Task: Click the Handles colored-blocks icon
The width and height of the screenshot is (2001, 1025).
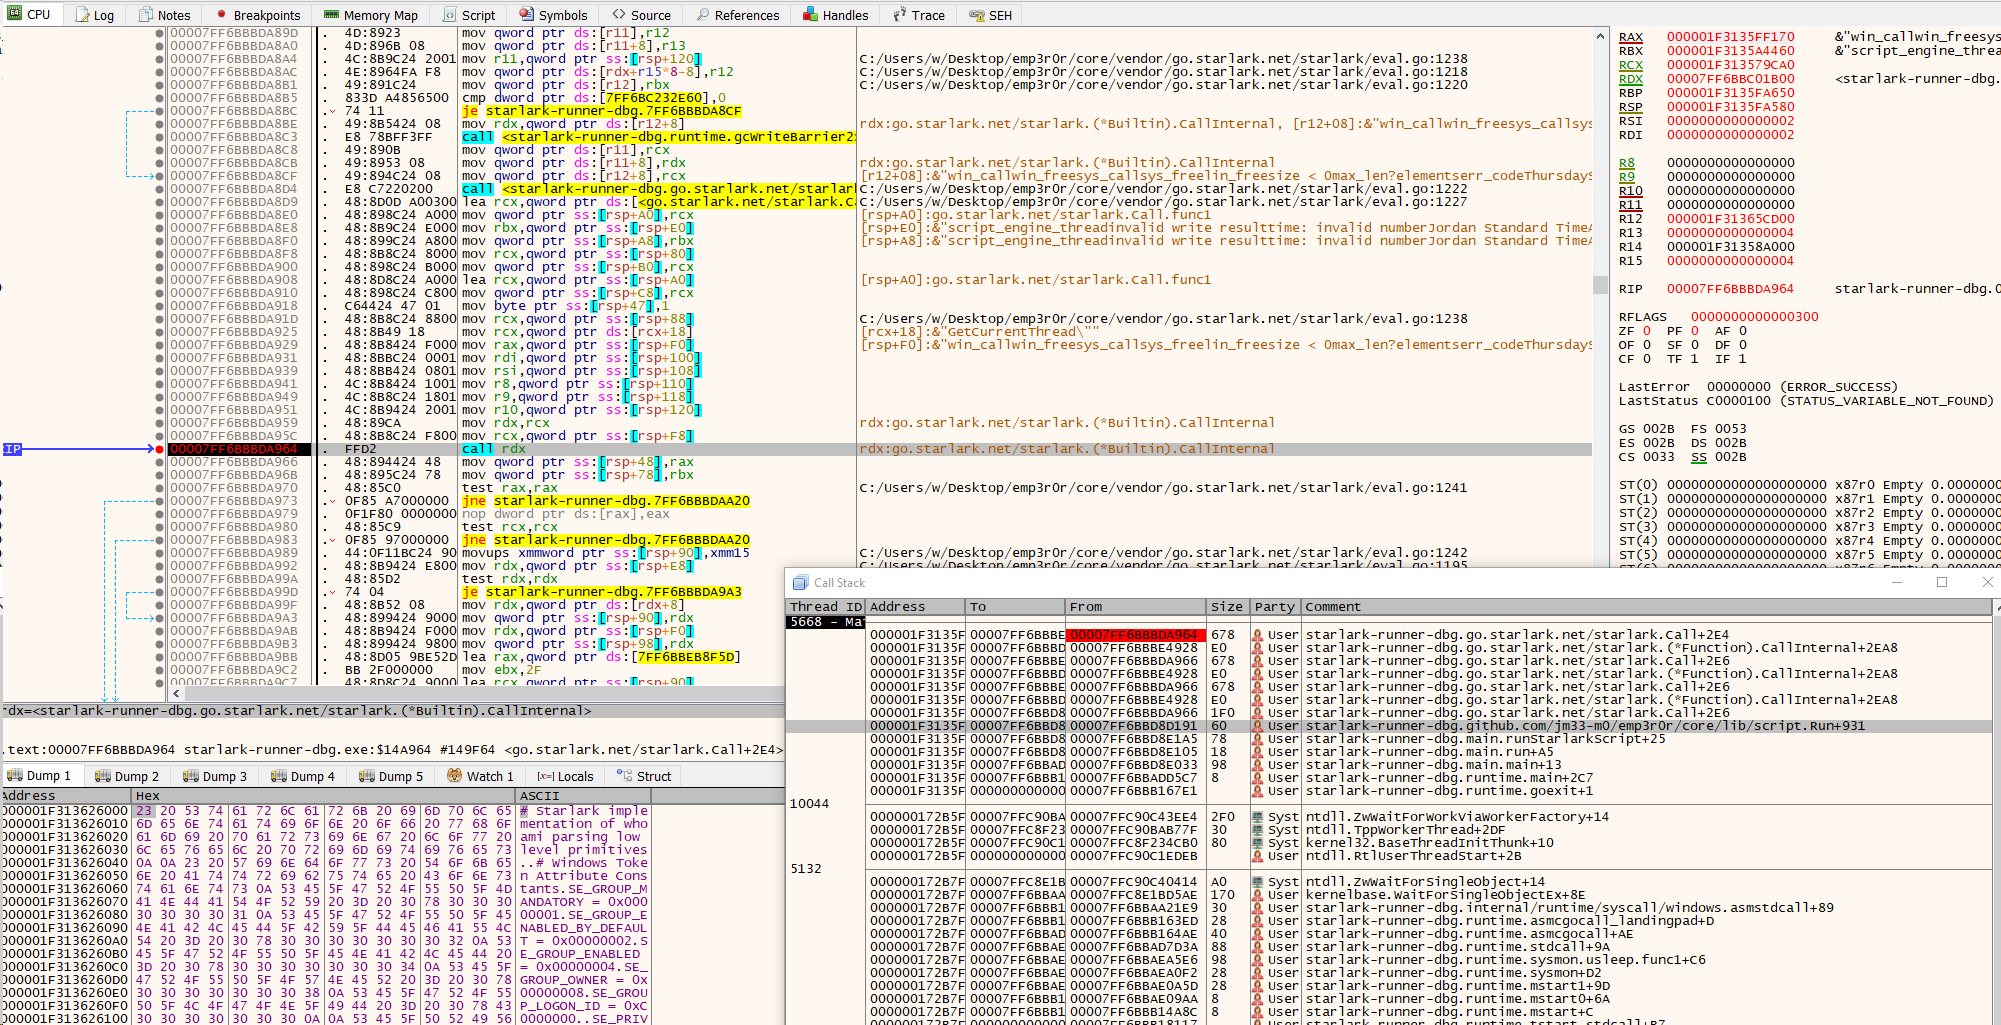Action: 810,15
